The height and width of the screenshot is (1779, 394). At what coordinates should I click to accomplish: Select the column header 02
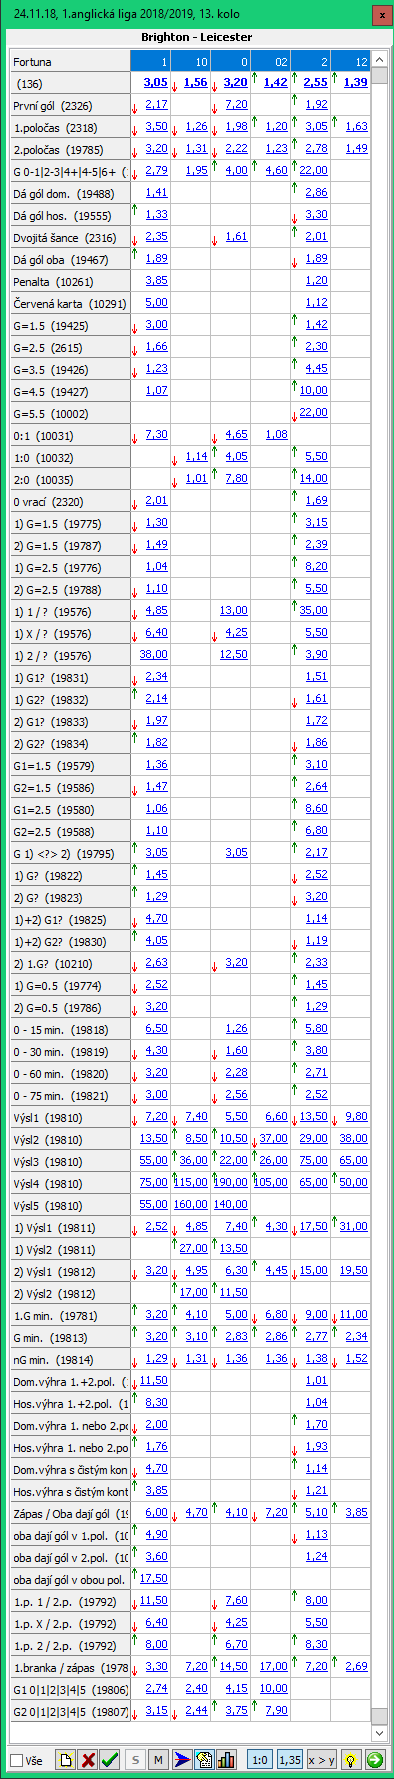point(270,62)
